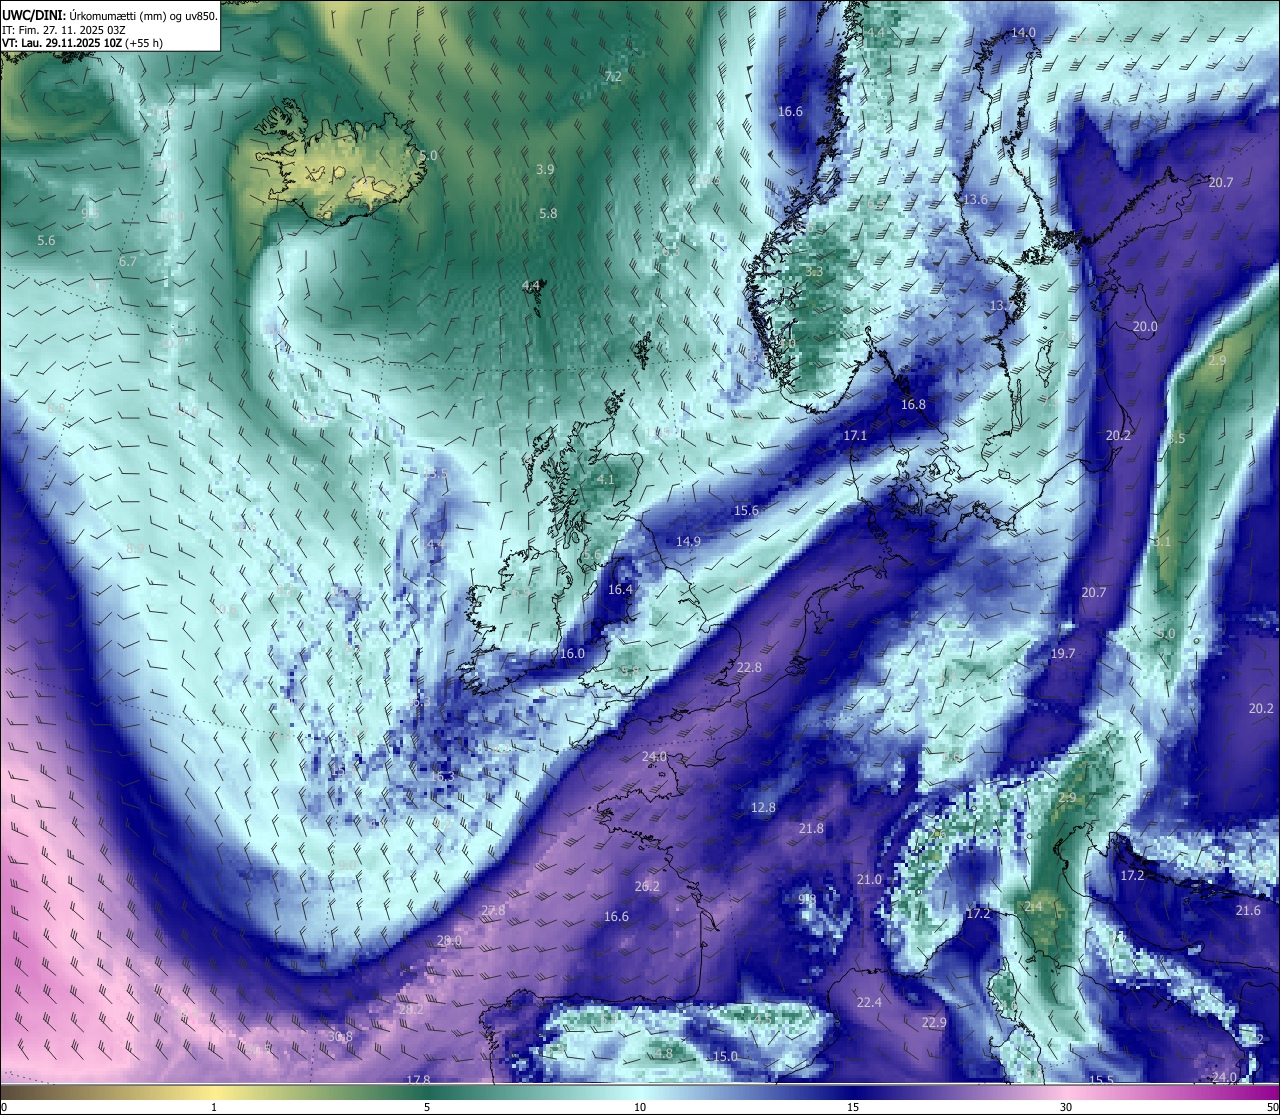Click the 27.8 precipitation value
1280x1115 pixels.
pyautogui.click(x=493, y=911)
